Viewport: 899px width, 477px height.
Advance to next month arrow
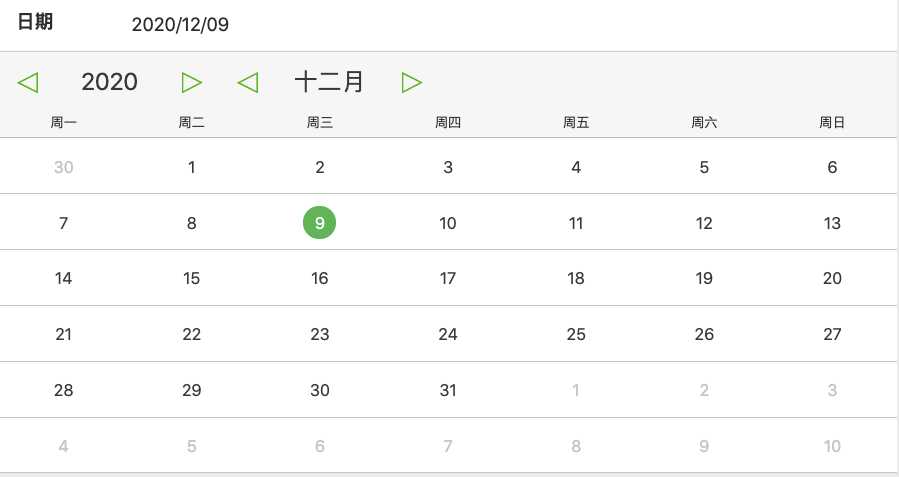coord(411,82)
